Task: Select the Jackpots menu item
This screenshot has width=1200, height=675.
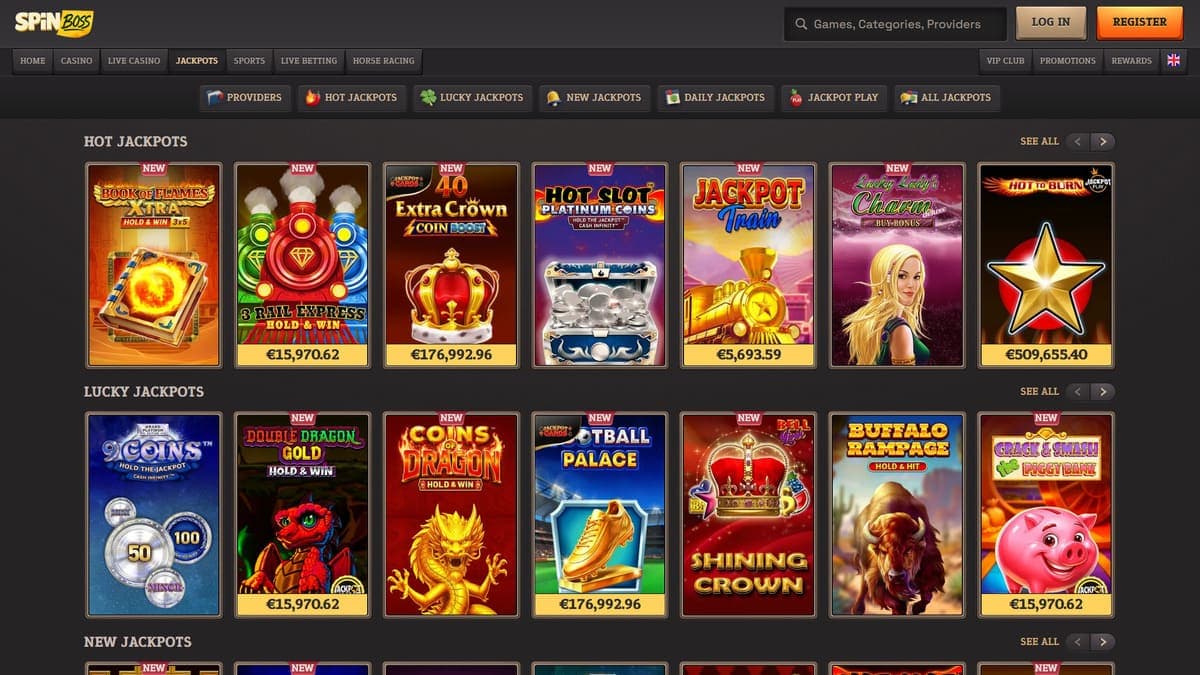Action: point(197,61)
